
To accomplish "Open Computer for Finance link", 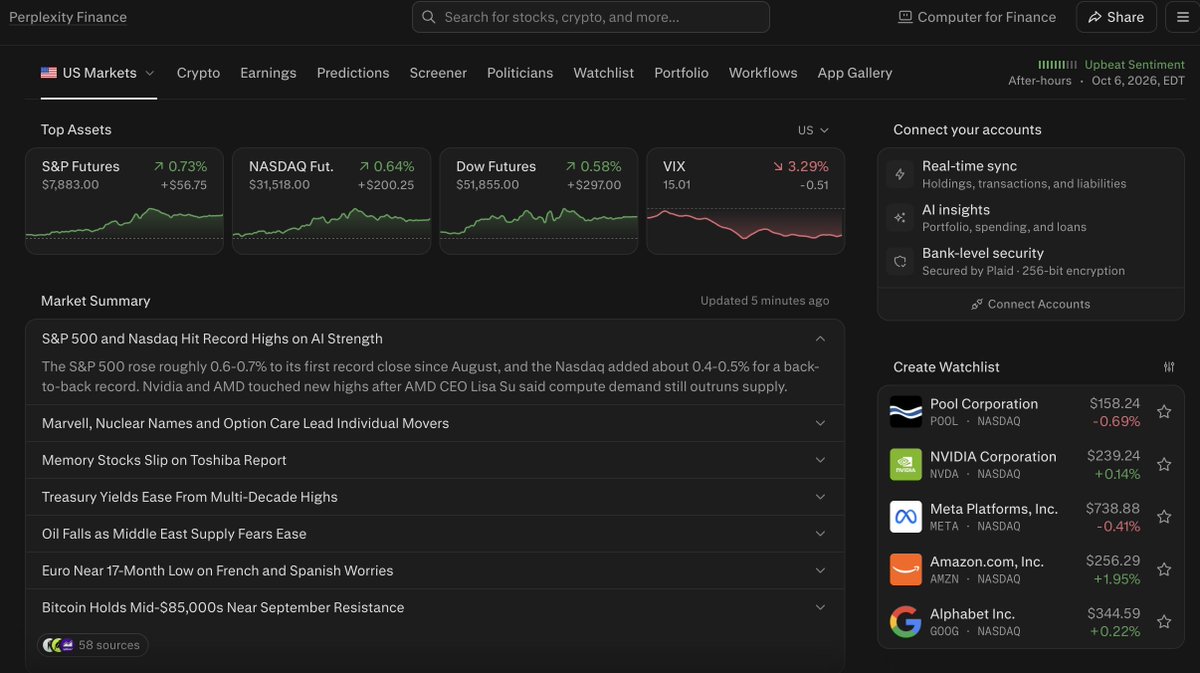I will [x=977, y=17].
